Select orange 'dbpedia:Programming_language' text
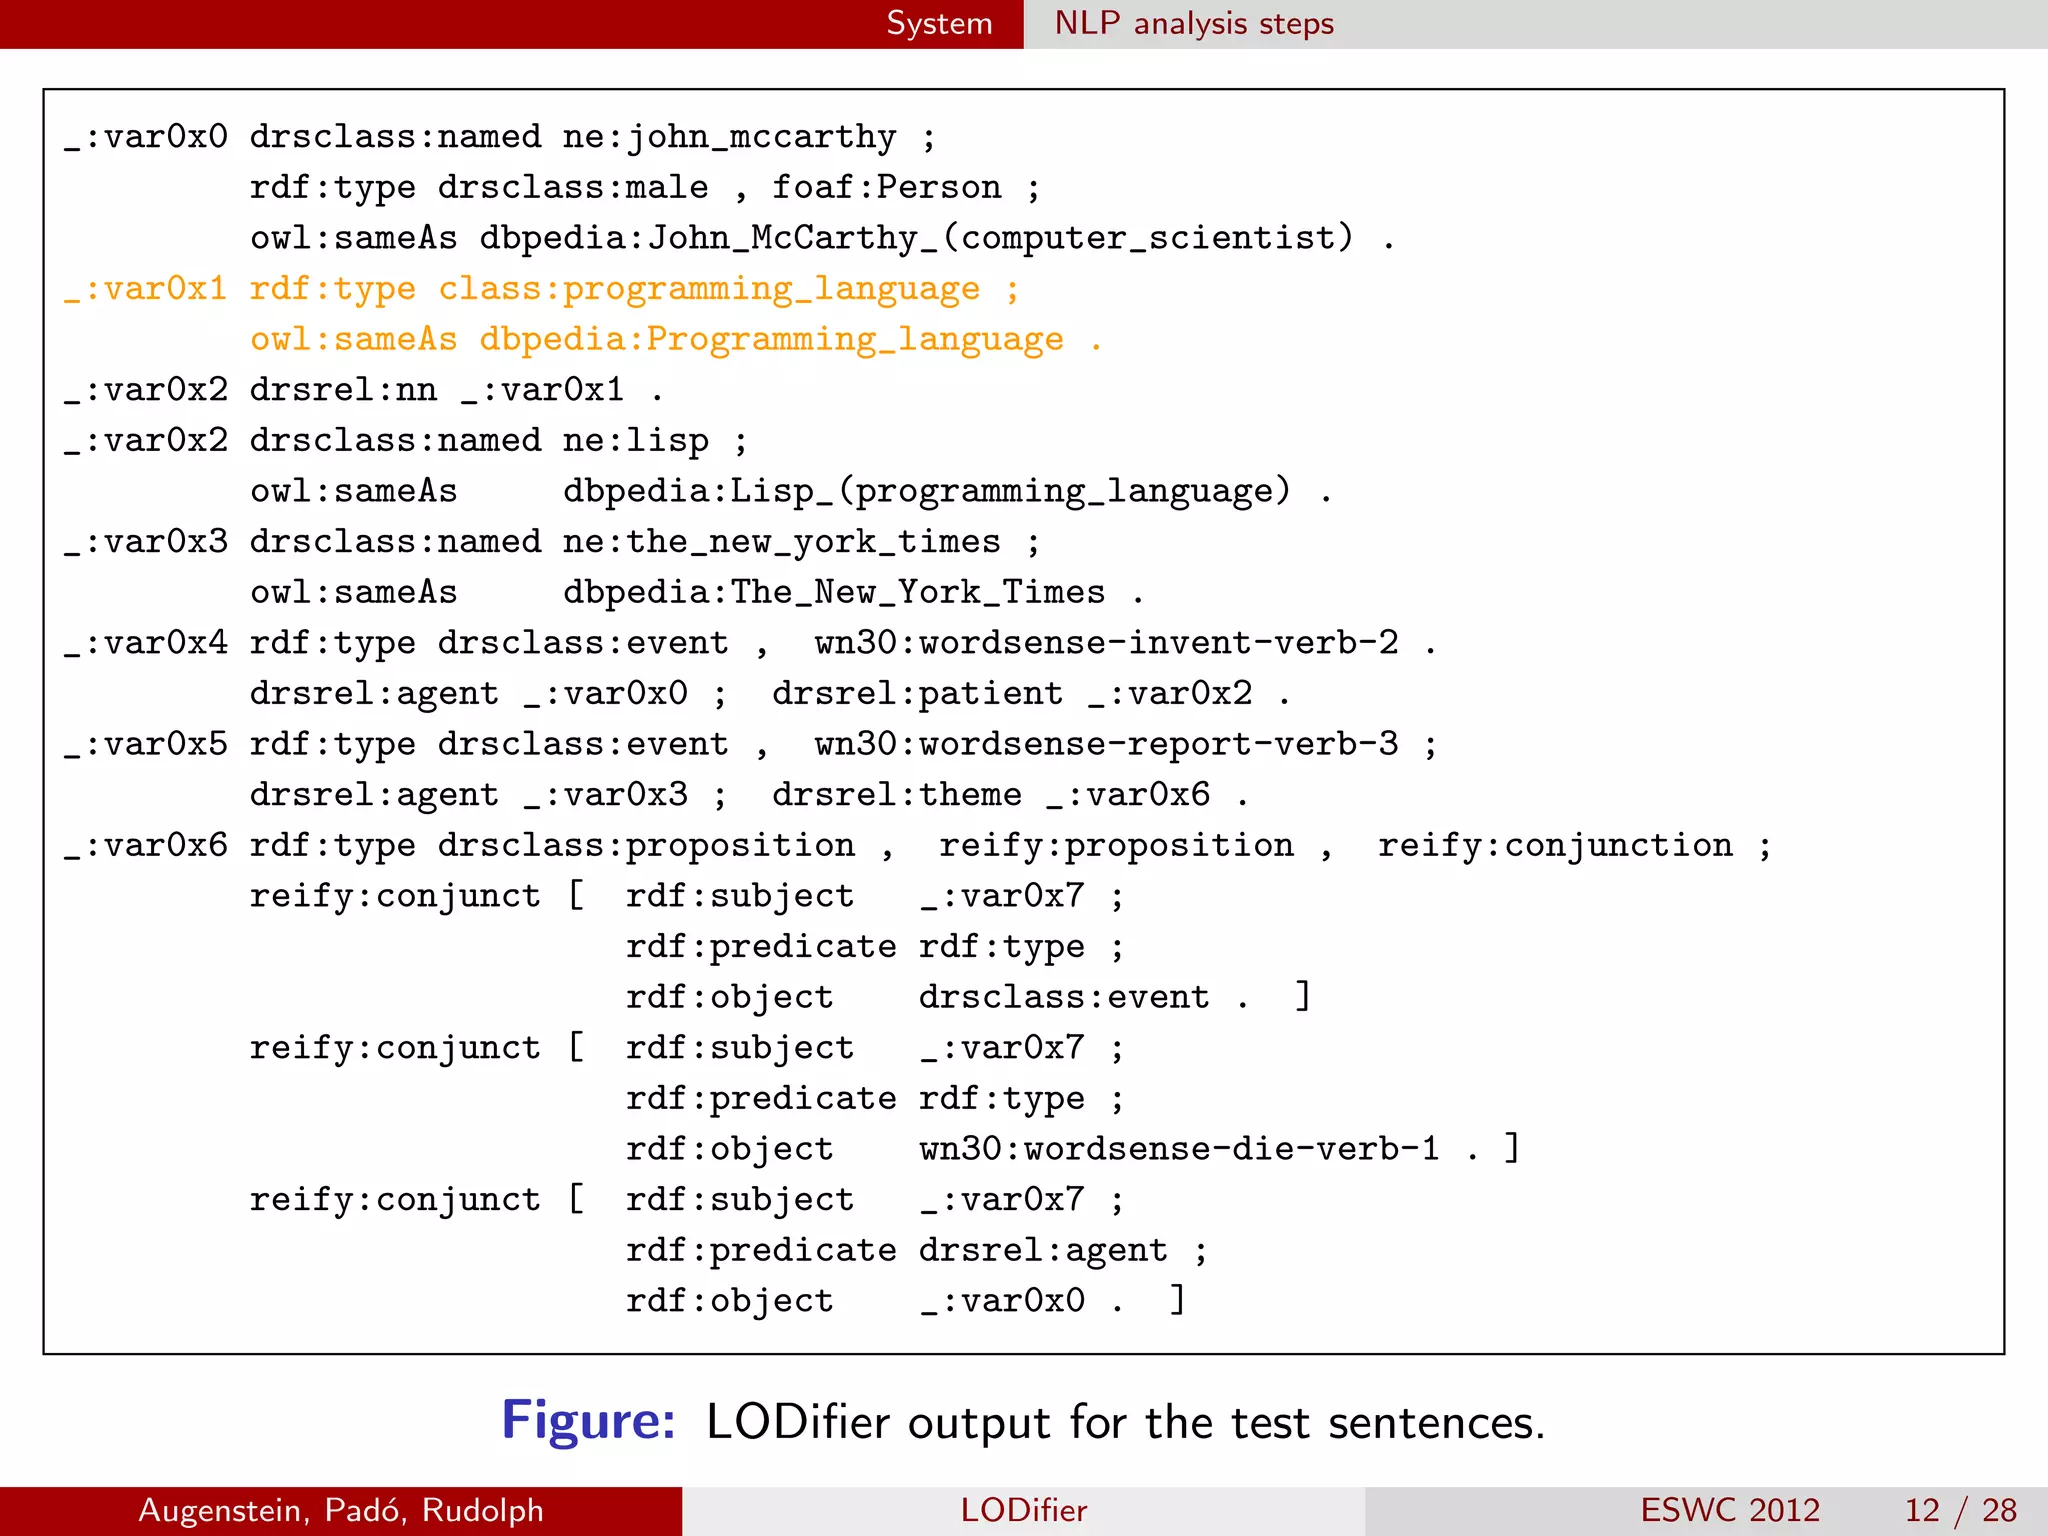The height and width of the screenshot is (1536, 2048). [x=771, y=340]
